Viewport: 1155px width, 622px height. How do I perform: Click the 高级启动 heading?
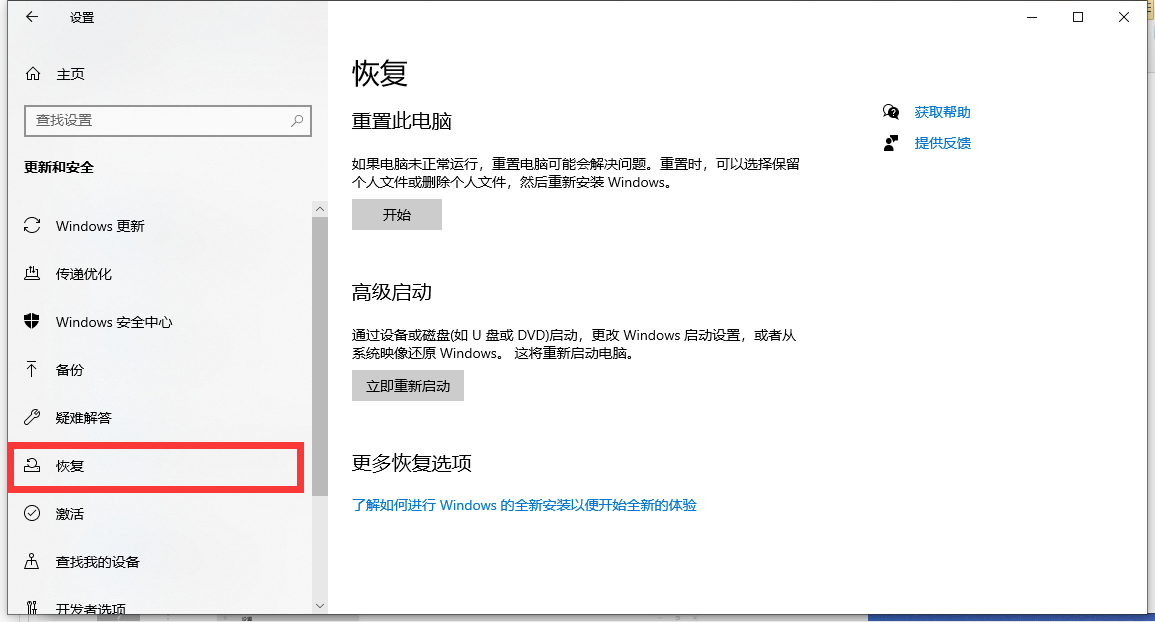point(392,293)
